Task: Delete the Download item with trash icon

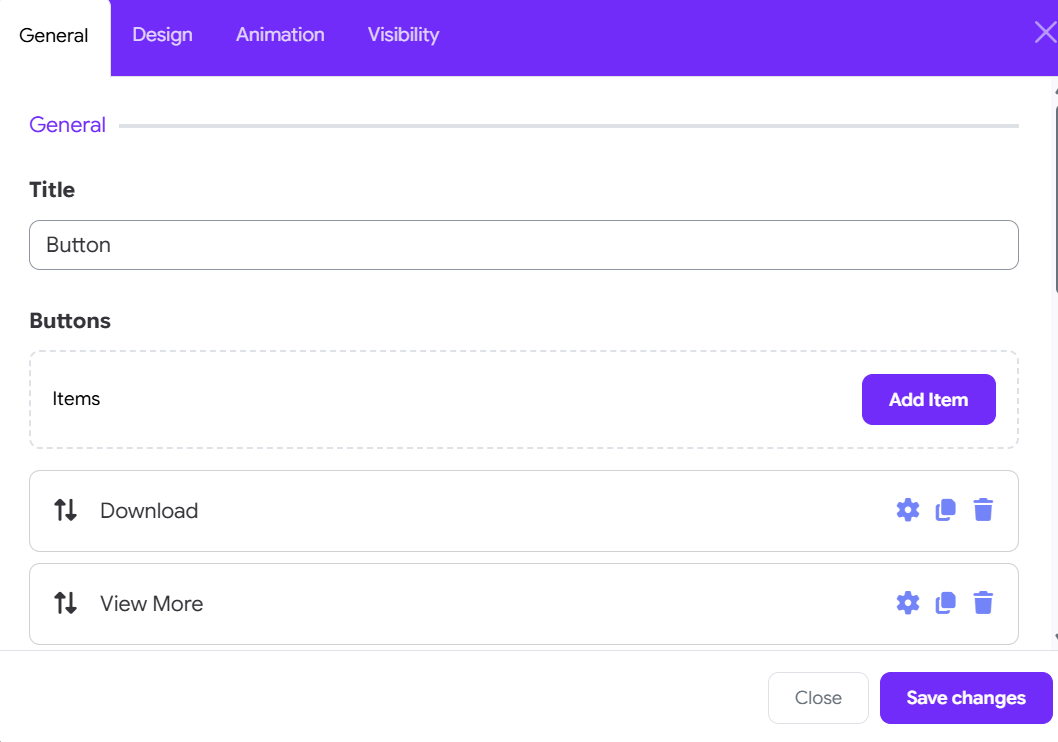Action: (983, 510)
